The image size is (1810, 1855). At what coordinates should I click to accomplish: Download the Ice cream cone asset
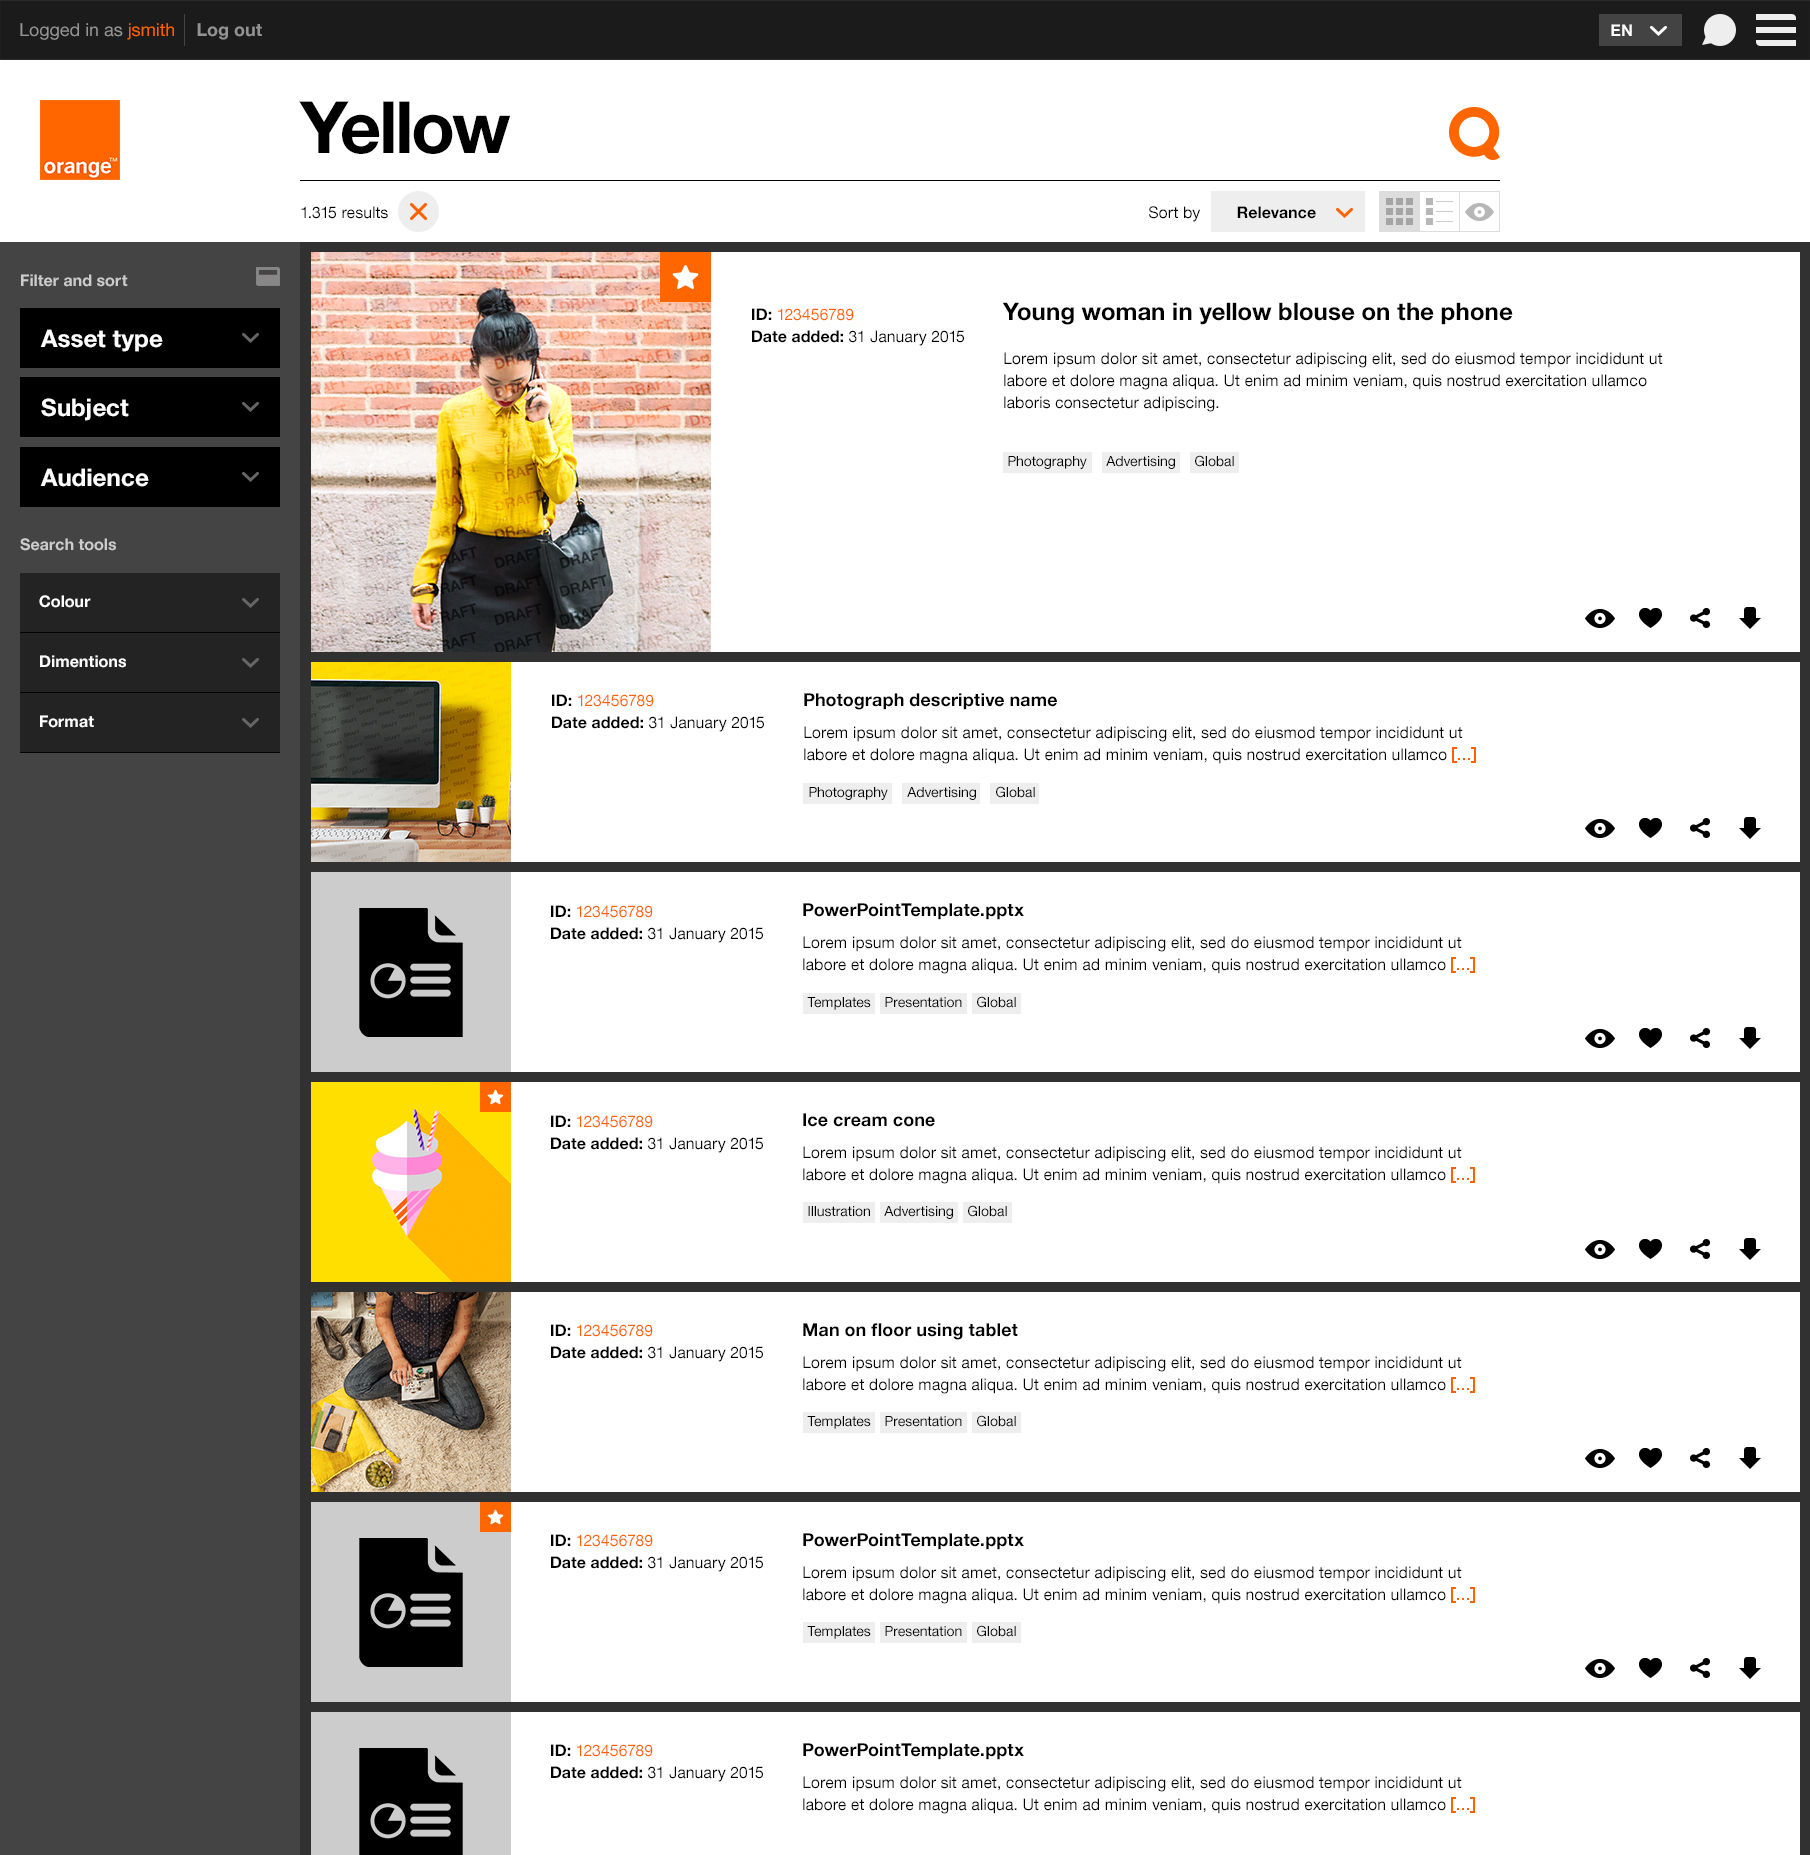click(x=1749, y=1248)
